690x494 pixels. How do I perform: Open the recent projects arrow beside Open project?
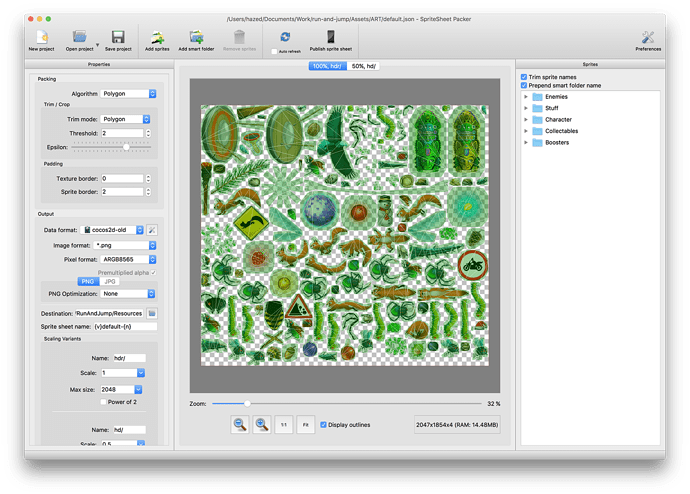[97, 44]
